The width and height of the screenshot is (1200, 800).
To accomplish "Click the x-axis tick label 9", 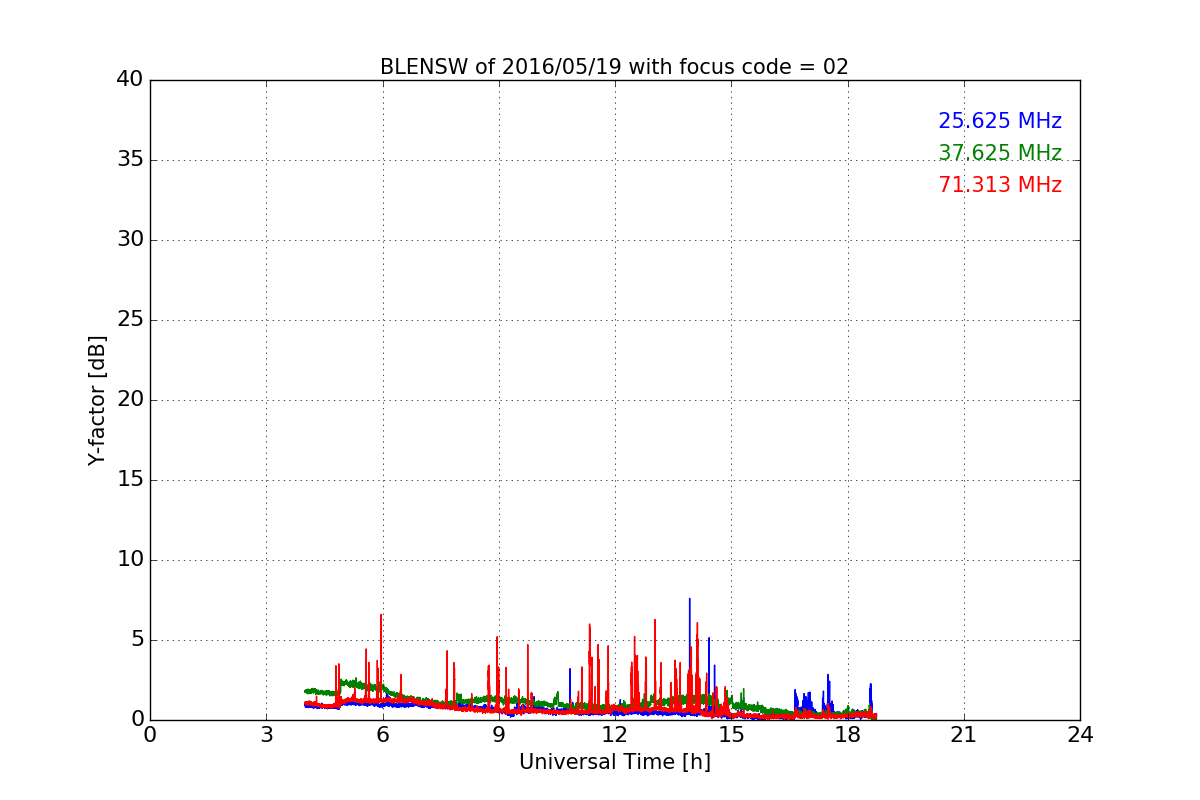I will point(499,734).
